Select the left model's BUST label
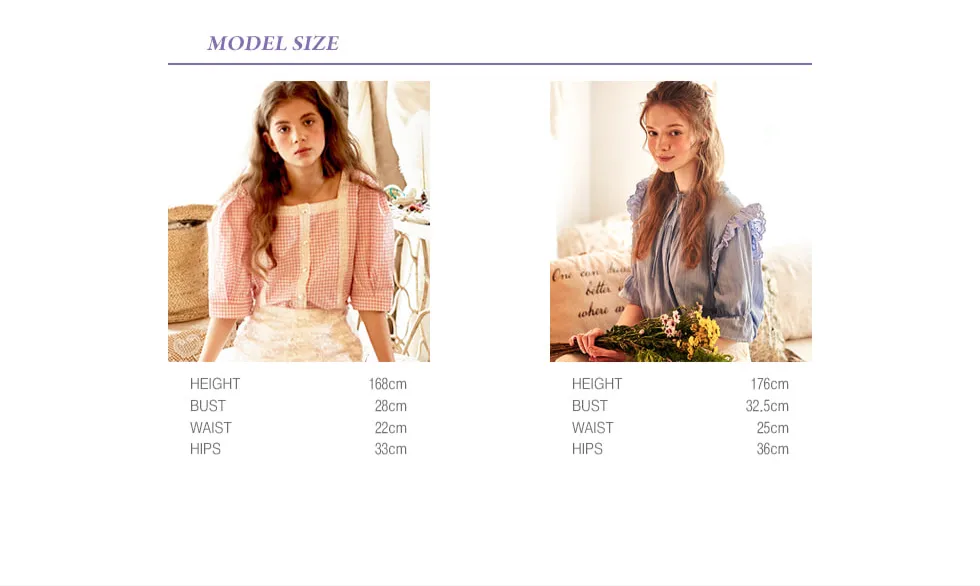Image resolution: width=980 pixels, height=586 pixels. 208,406
